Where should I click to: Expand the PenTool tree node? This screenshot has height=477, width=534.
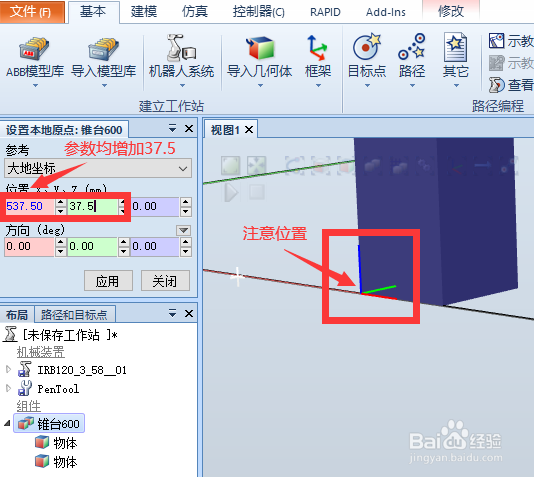(x=9, y=388)
